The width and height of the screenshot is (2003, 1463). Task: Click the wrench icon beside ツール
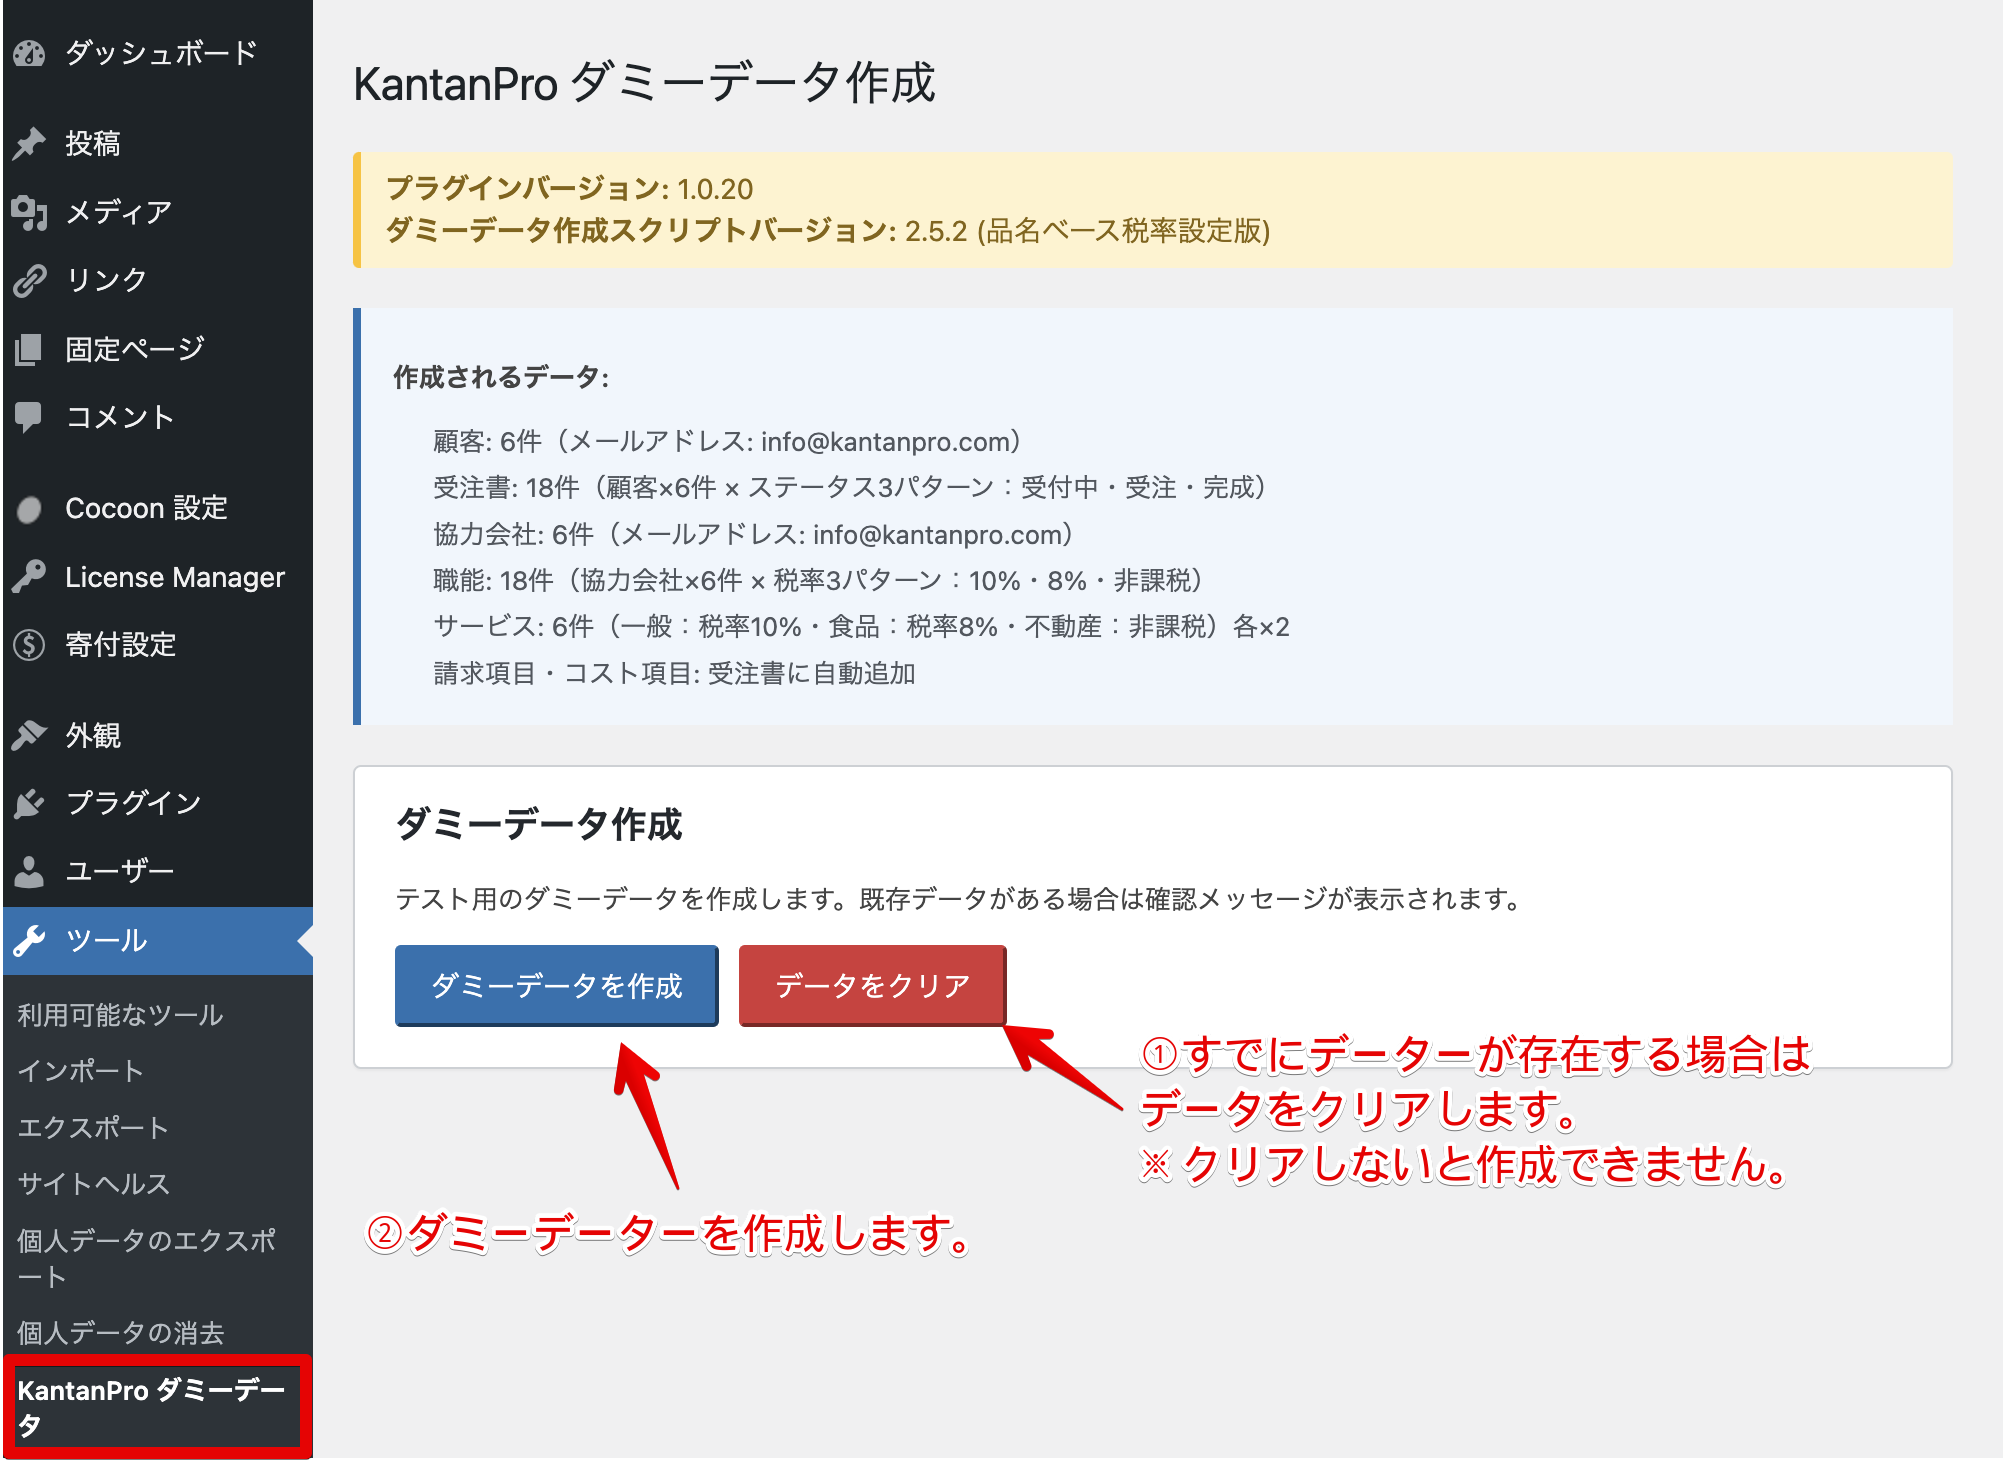click(30, 941)
